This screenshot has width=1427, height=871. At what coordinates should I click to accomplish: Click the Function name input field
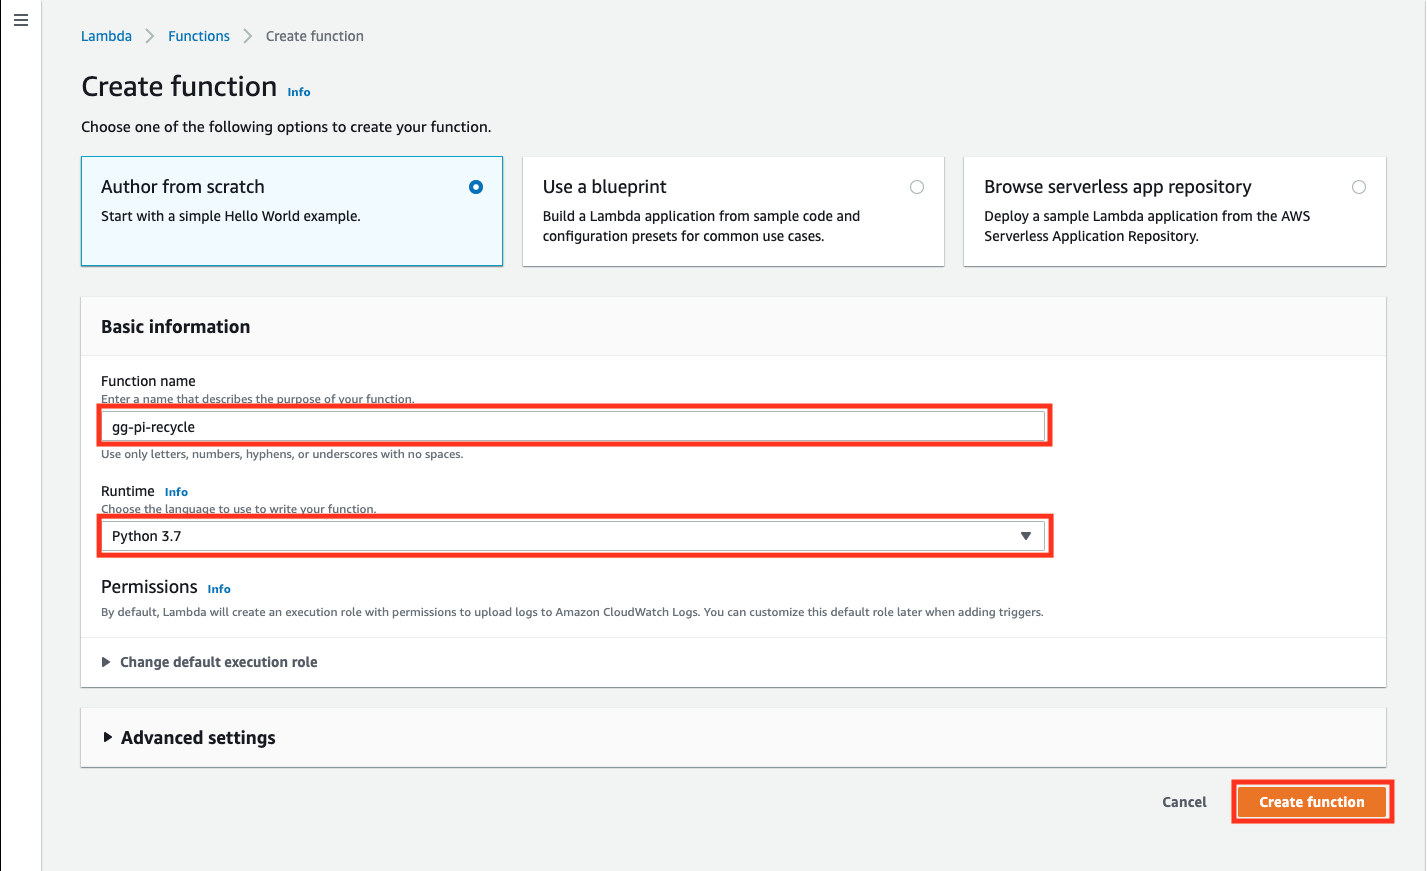point(574,427)
